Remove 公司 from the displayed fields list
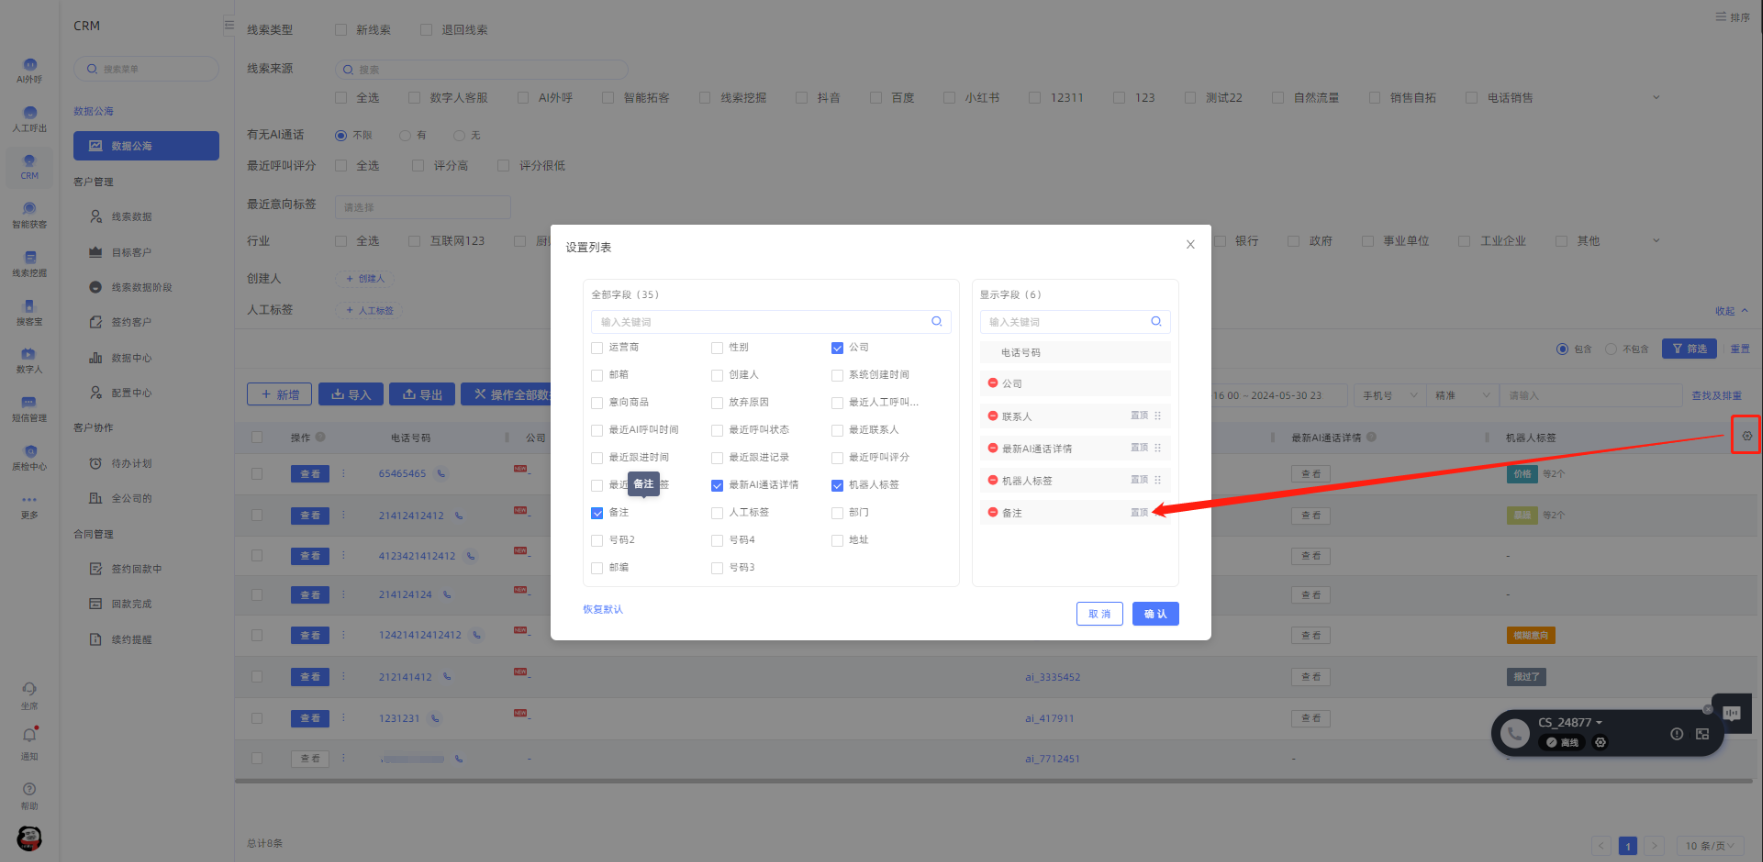Screen dimensions: 1763x862 pyautogui.click(x=993, y=384)
